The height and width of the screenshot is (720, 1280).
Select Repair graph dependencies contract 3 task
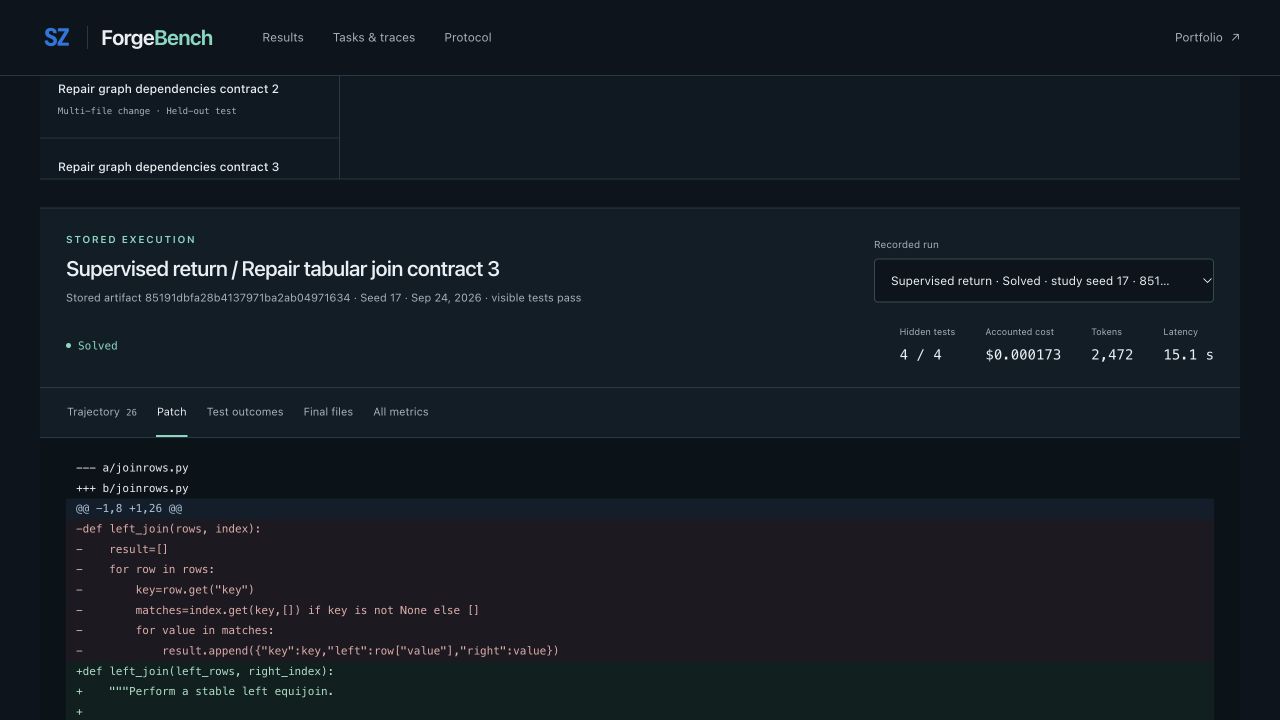pos(190,160)
